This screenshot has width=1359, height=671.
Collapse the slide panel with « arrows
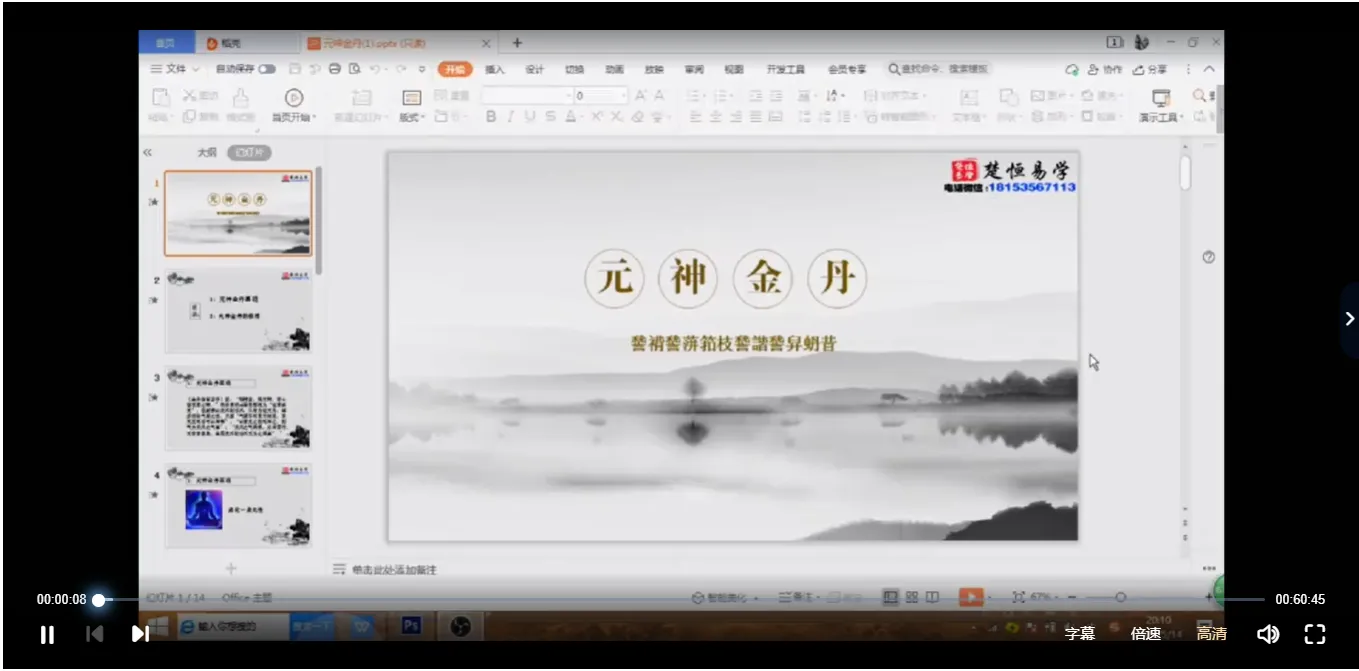pos(148,153)
